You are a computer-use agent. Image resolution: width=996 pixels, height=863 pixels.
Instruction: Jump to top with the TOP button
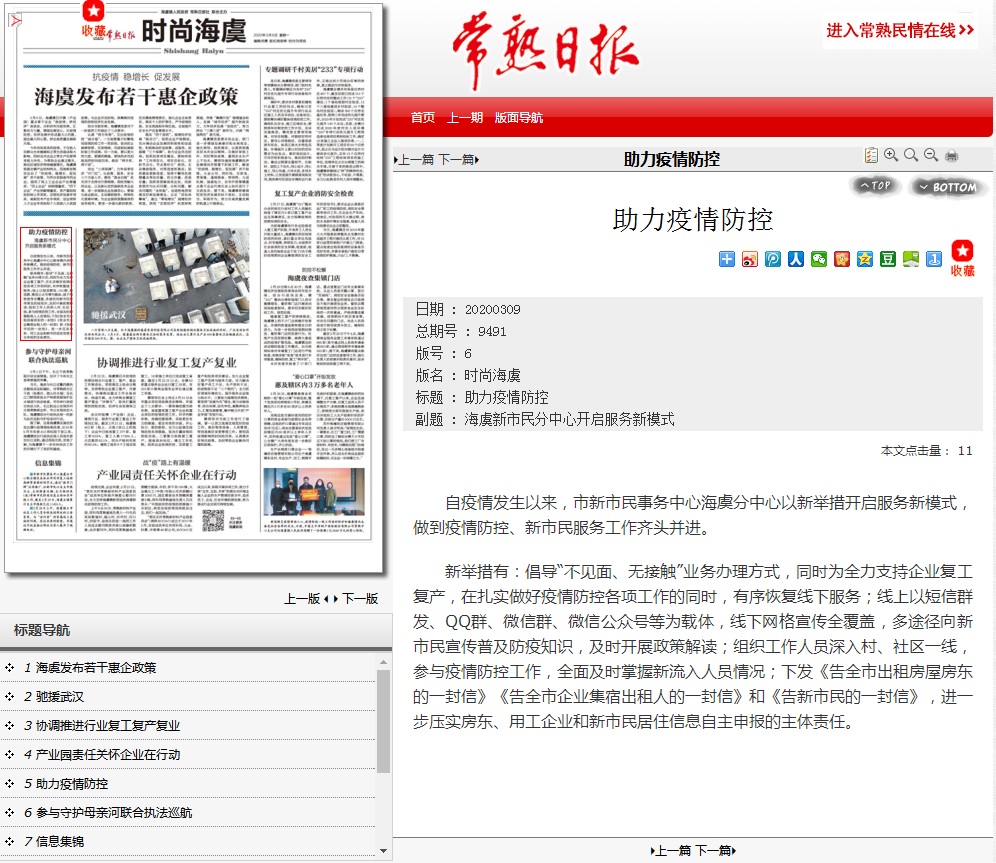[875, 185]
